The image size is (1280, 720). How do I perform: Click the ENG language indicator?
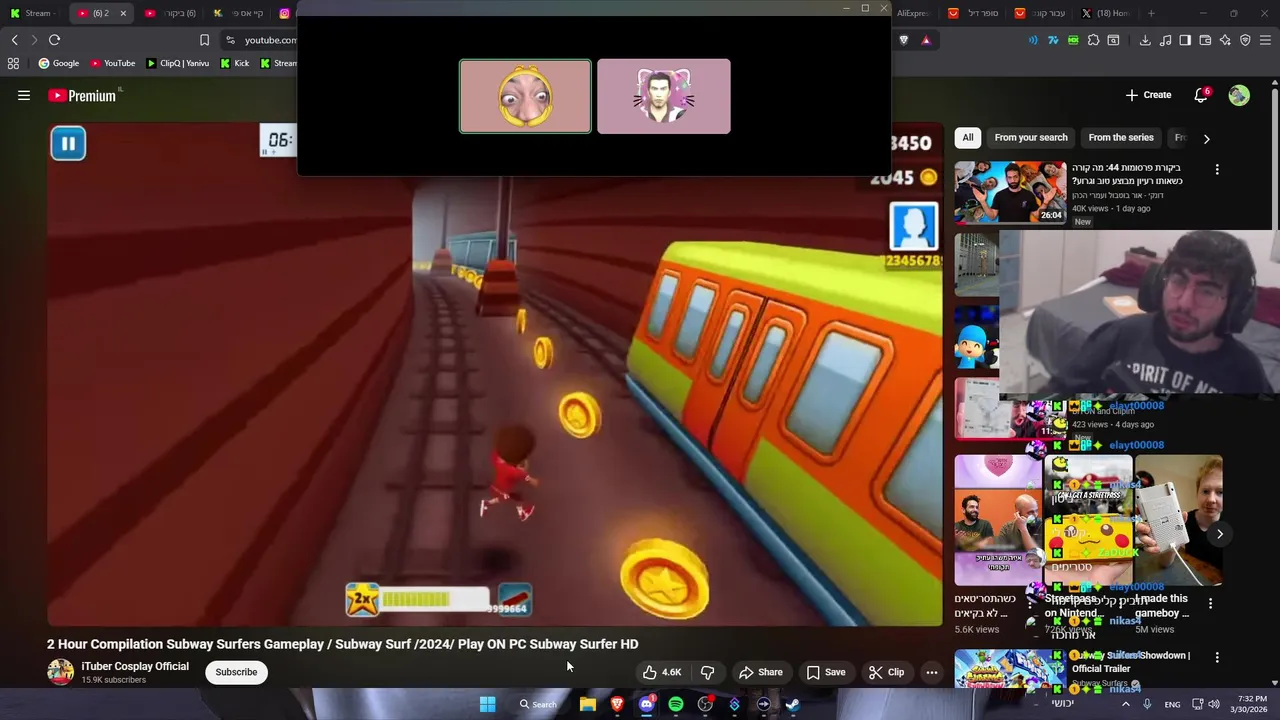coord(1172,704)
